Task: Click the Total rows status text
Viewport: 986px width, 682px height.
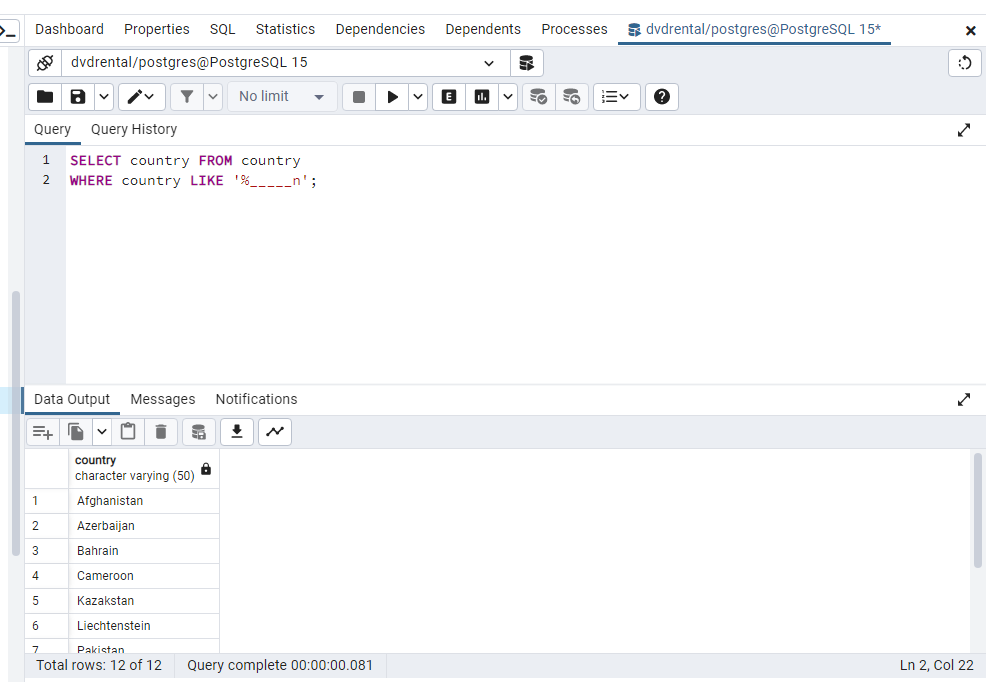Action: [99, 666]
